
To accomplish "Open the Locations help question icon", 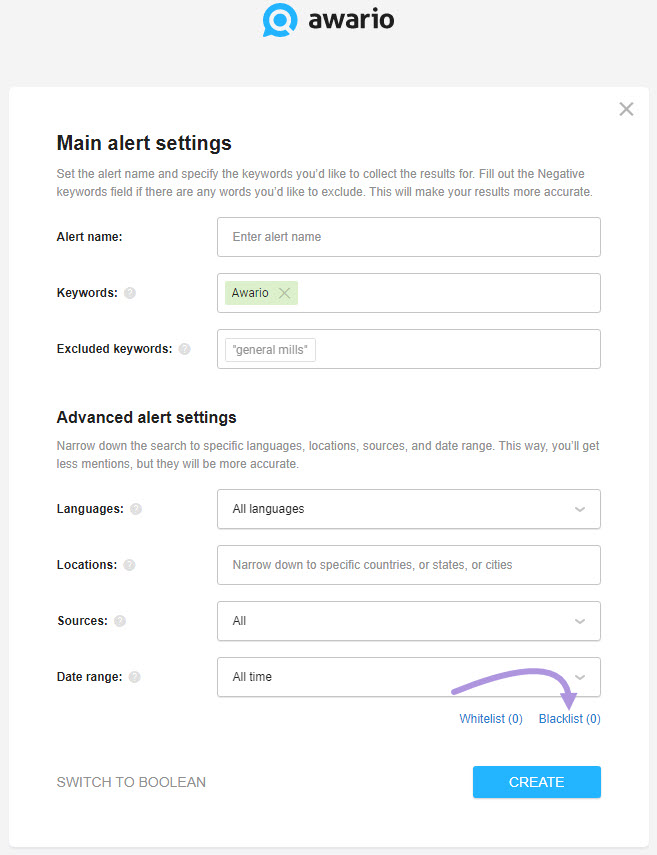I will click(x=129, y=565).
